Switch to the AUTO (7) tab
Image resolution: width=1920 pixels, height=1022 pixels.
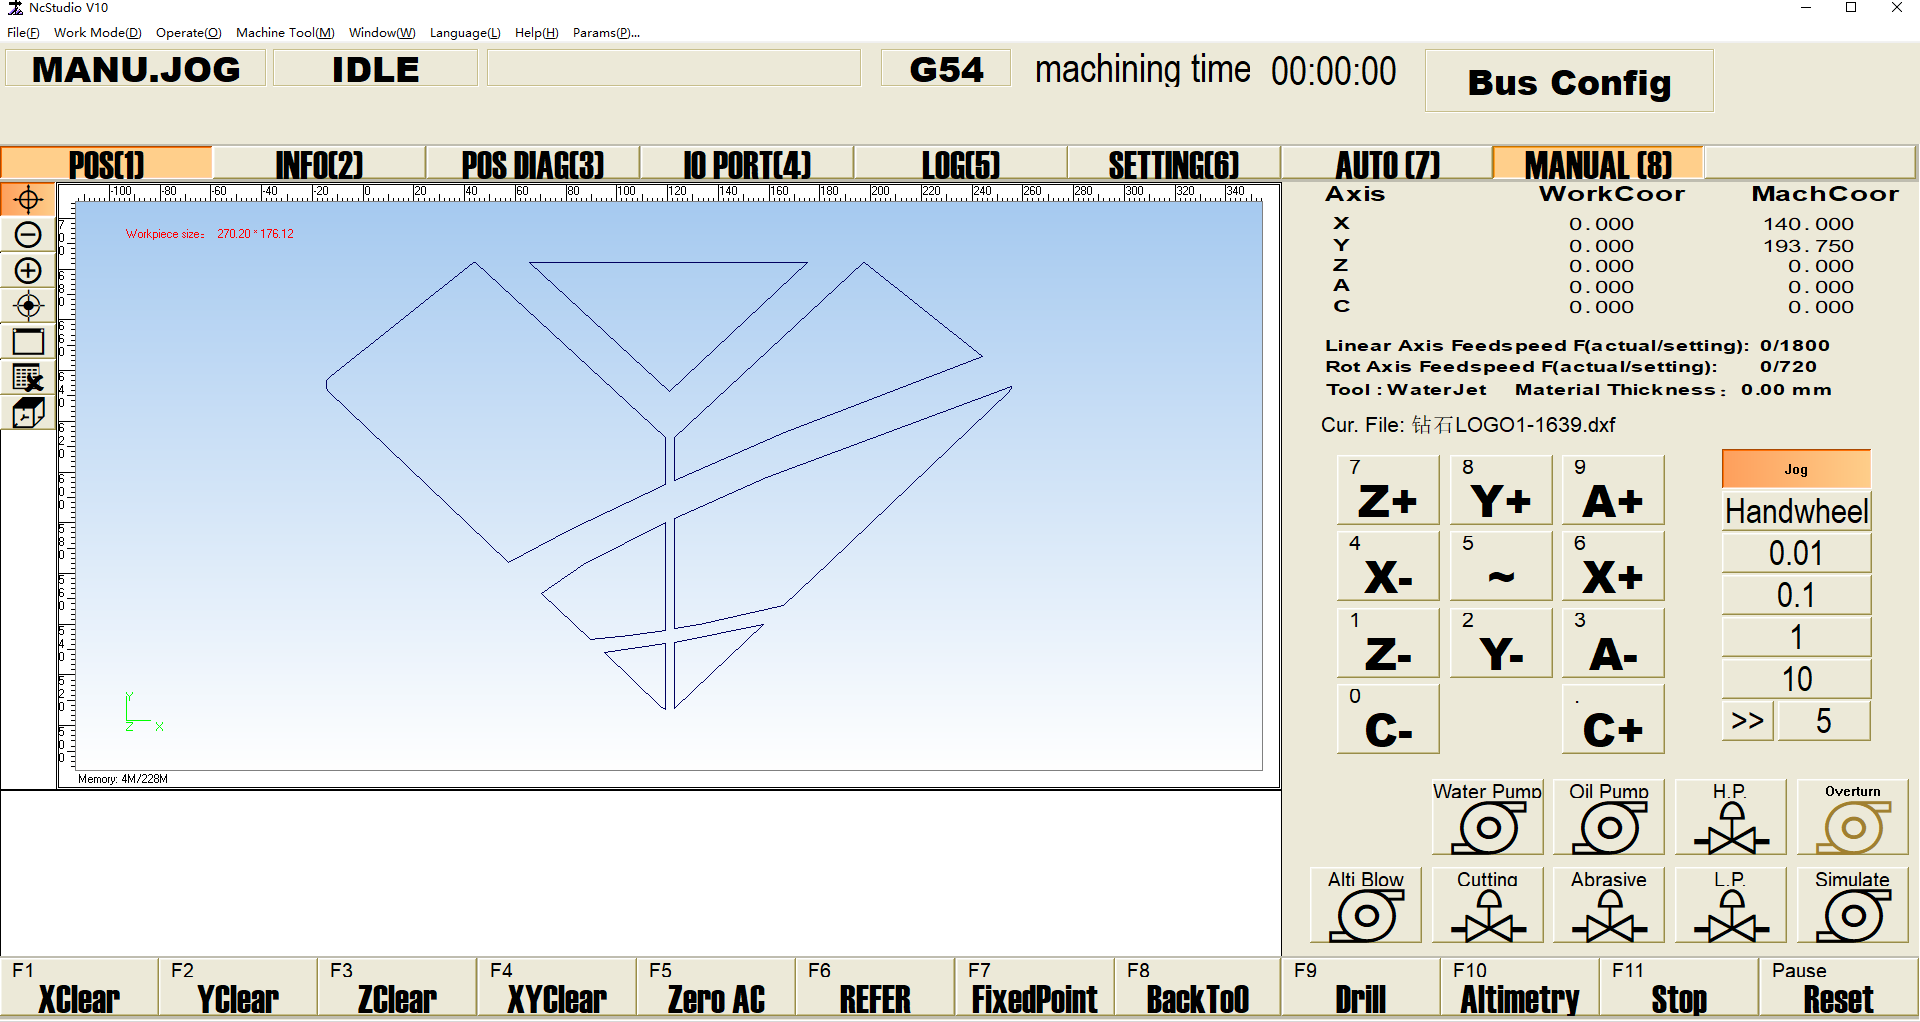pyautogui.click(x=1387, y=164)
